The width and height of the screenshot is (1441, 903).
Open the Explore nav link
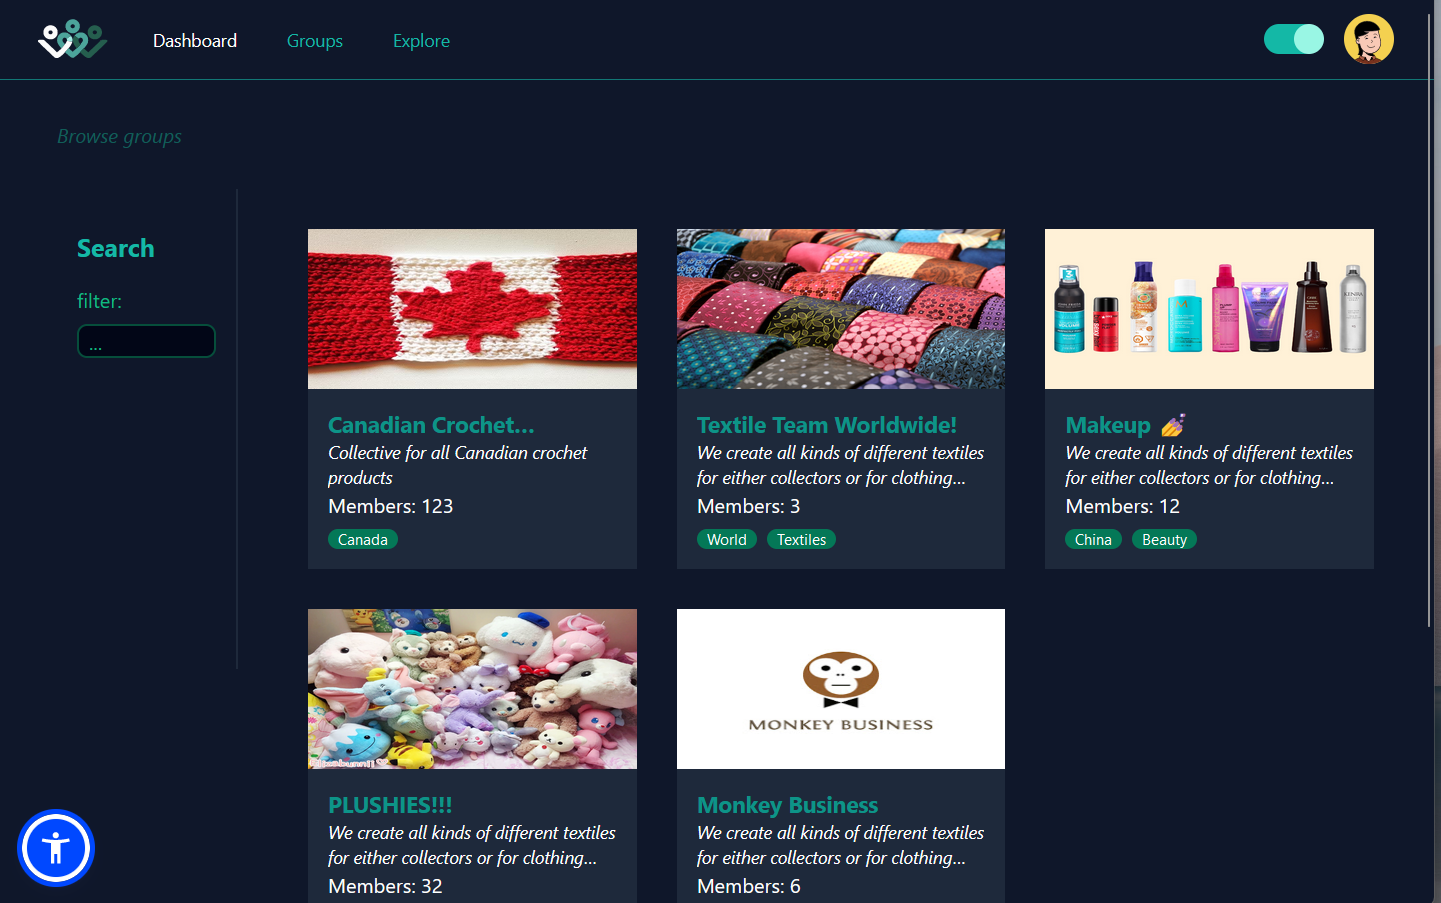tap(421, 41)
